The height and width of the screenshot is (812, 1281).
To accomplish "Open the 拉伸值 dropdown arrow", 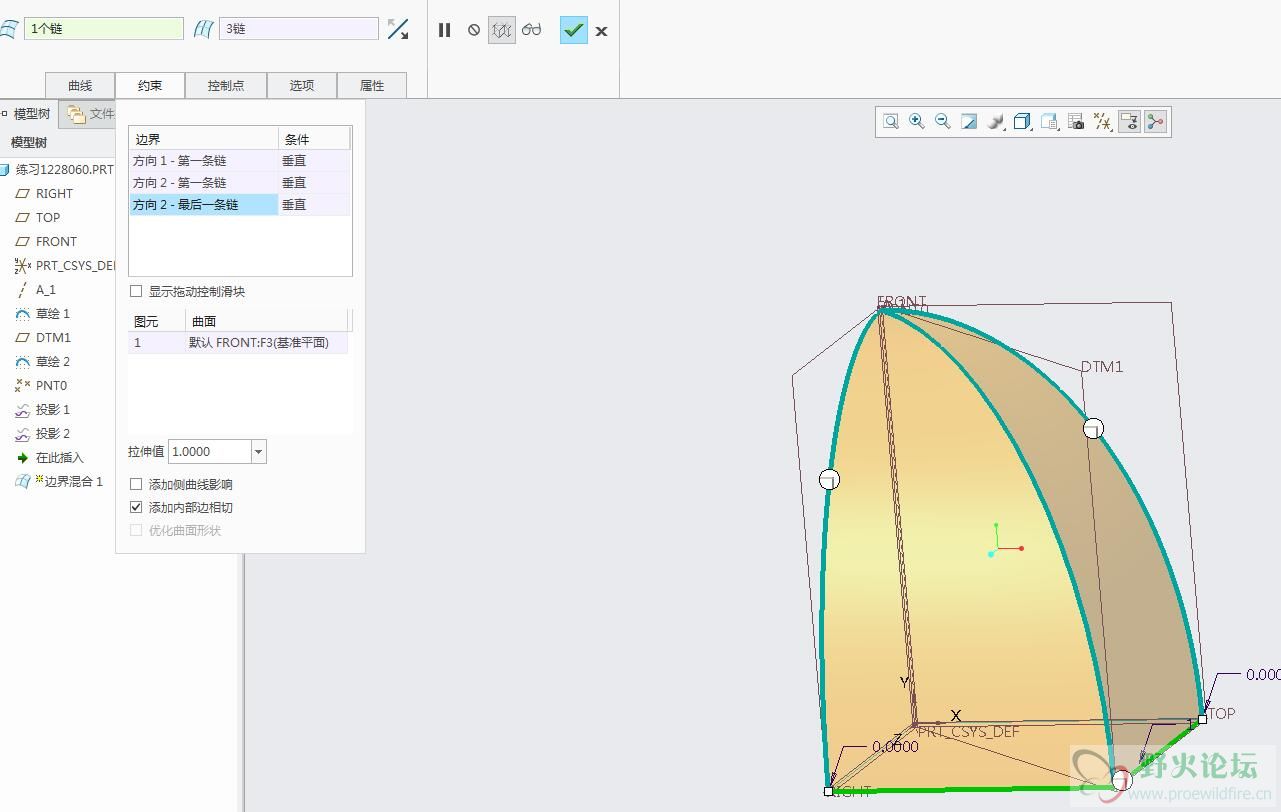I will coord(259,452).
